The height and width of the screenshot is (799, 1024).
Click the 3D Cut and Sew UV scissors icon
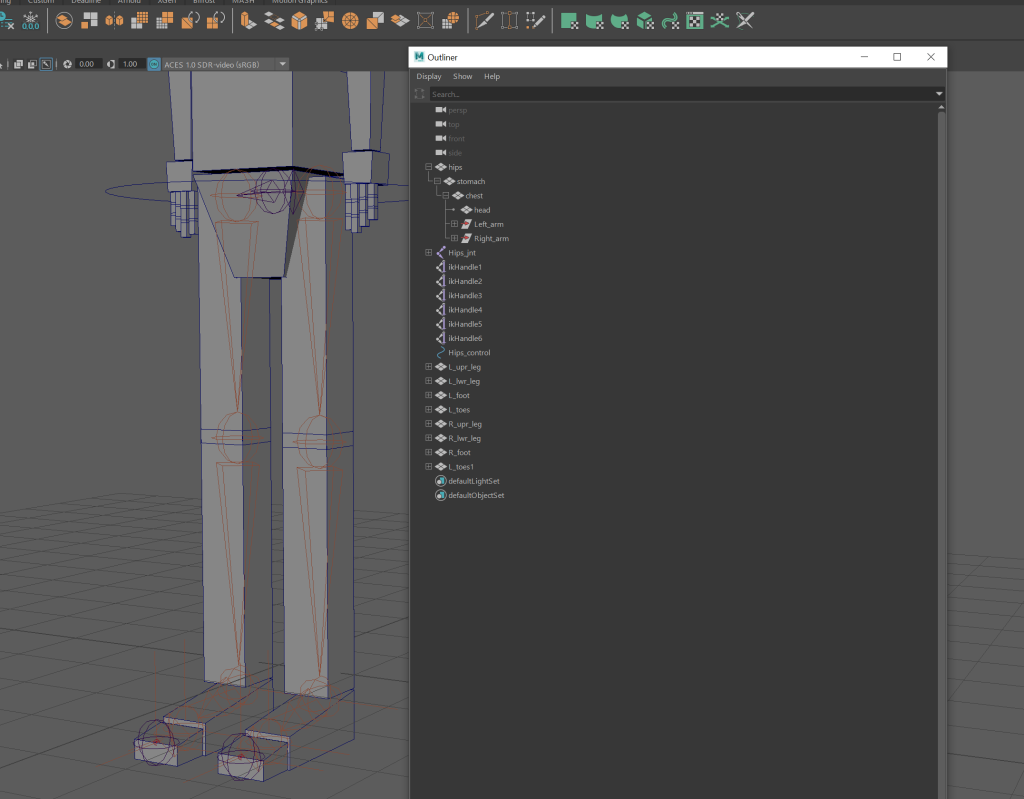click(745, 21)
